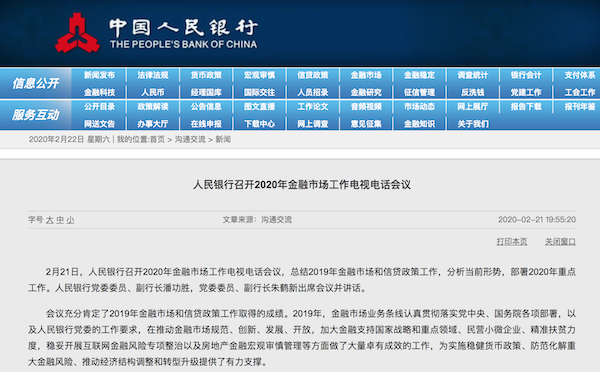Open 公告信息 navigation link

tap(206, 107)
